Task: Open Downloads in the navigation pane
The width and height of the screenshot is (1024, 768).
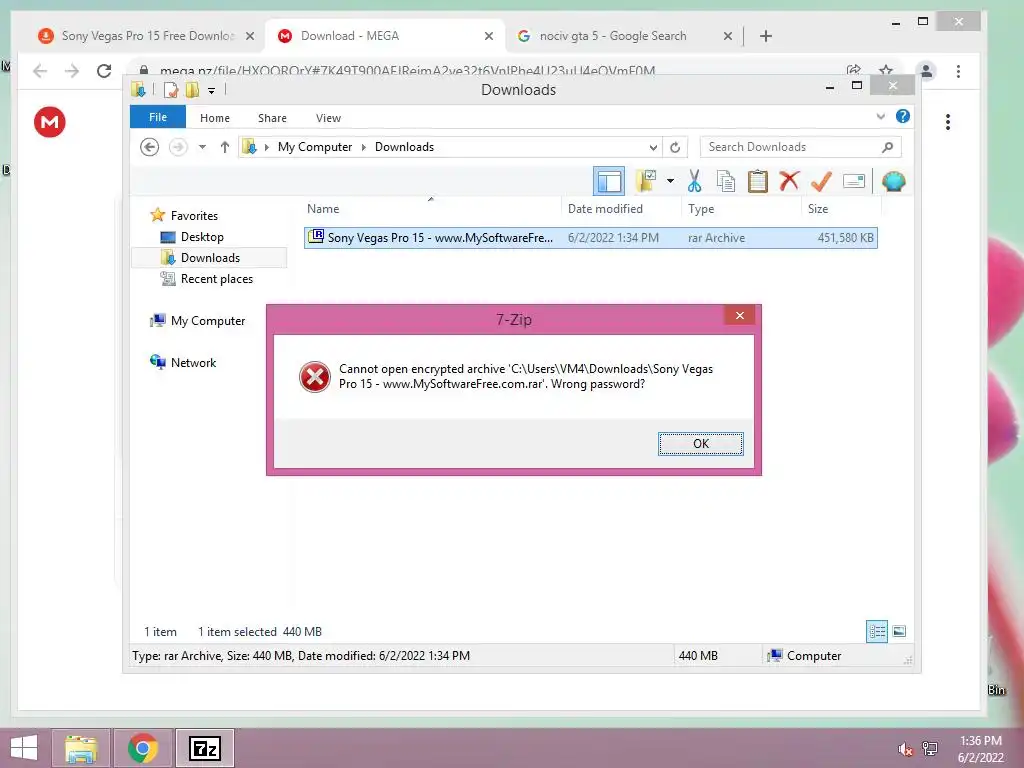Action: click(210, 258)
